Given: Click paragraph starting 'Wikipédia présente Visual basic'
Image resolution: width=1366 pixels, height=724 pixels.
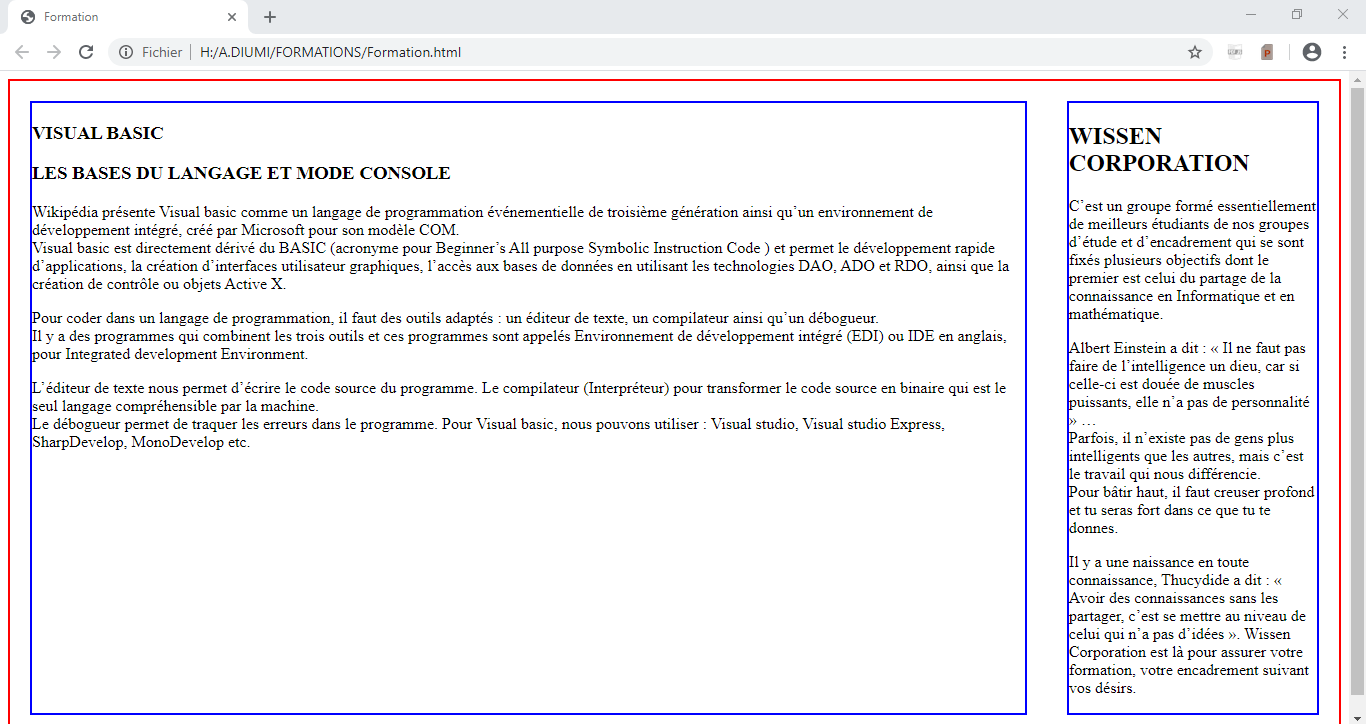Looking at the screenshot, I should pyautogui.click(x=482, y=221).
